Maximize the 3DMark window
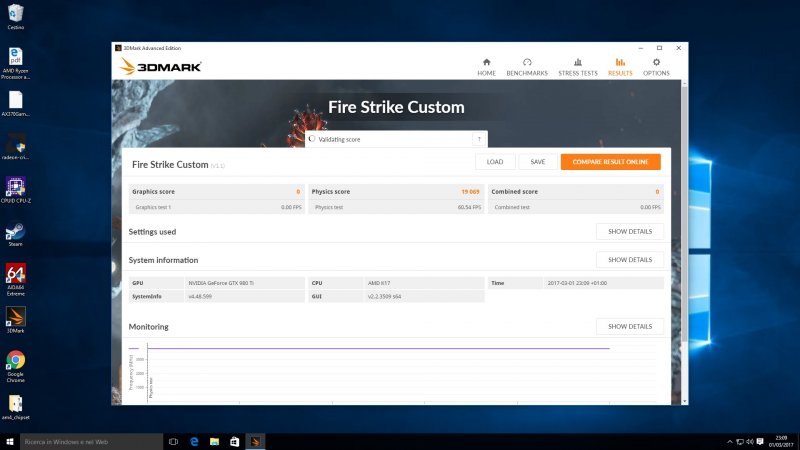This screenshot has height=450, width=800. click(x=659, y=48)
